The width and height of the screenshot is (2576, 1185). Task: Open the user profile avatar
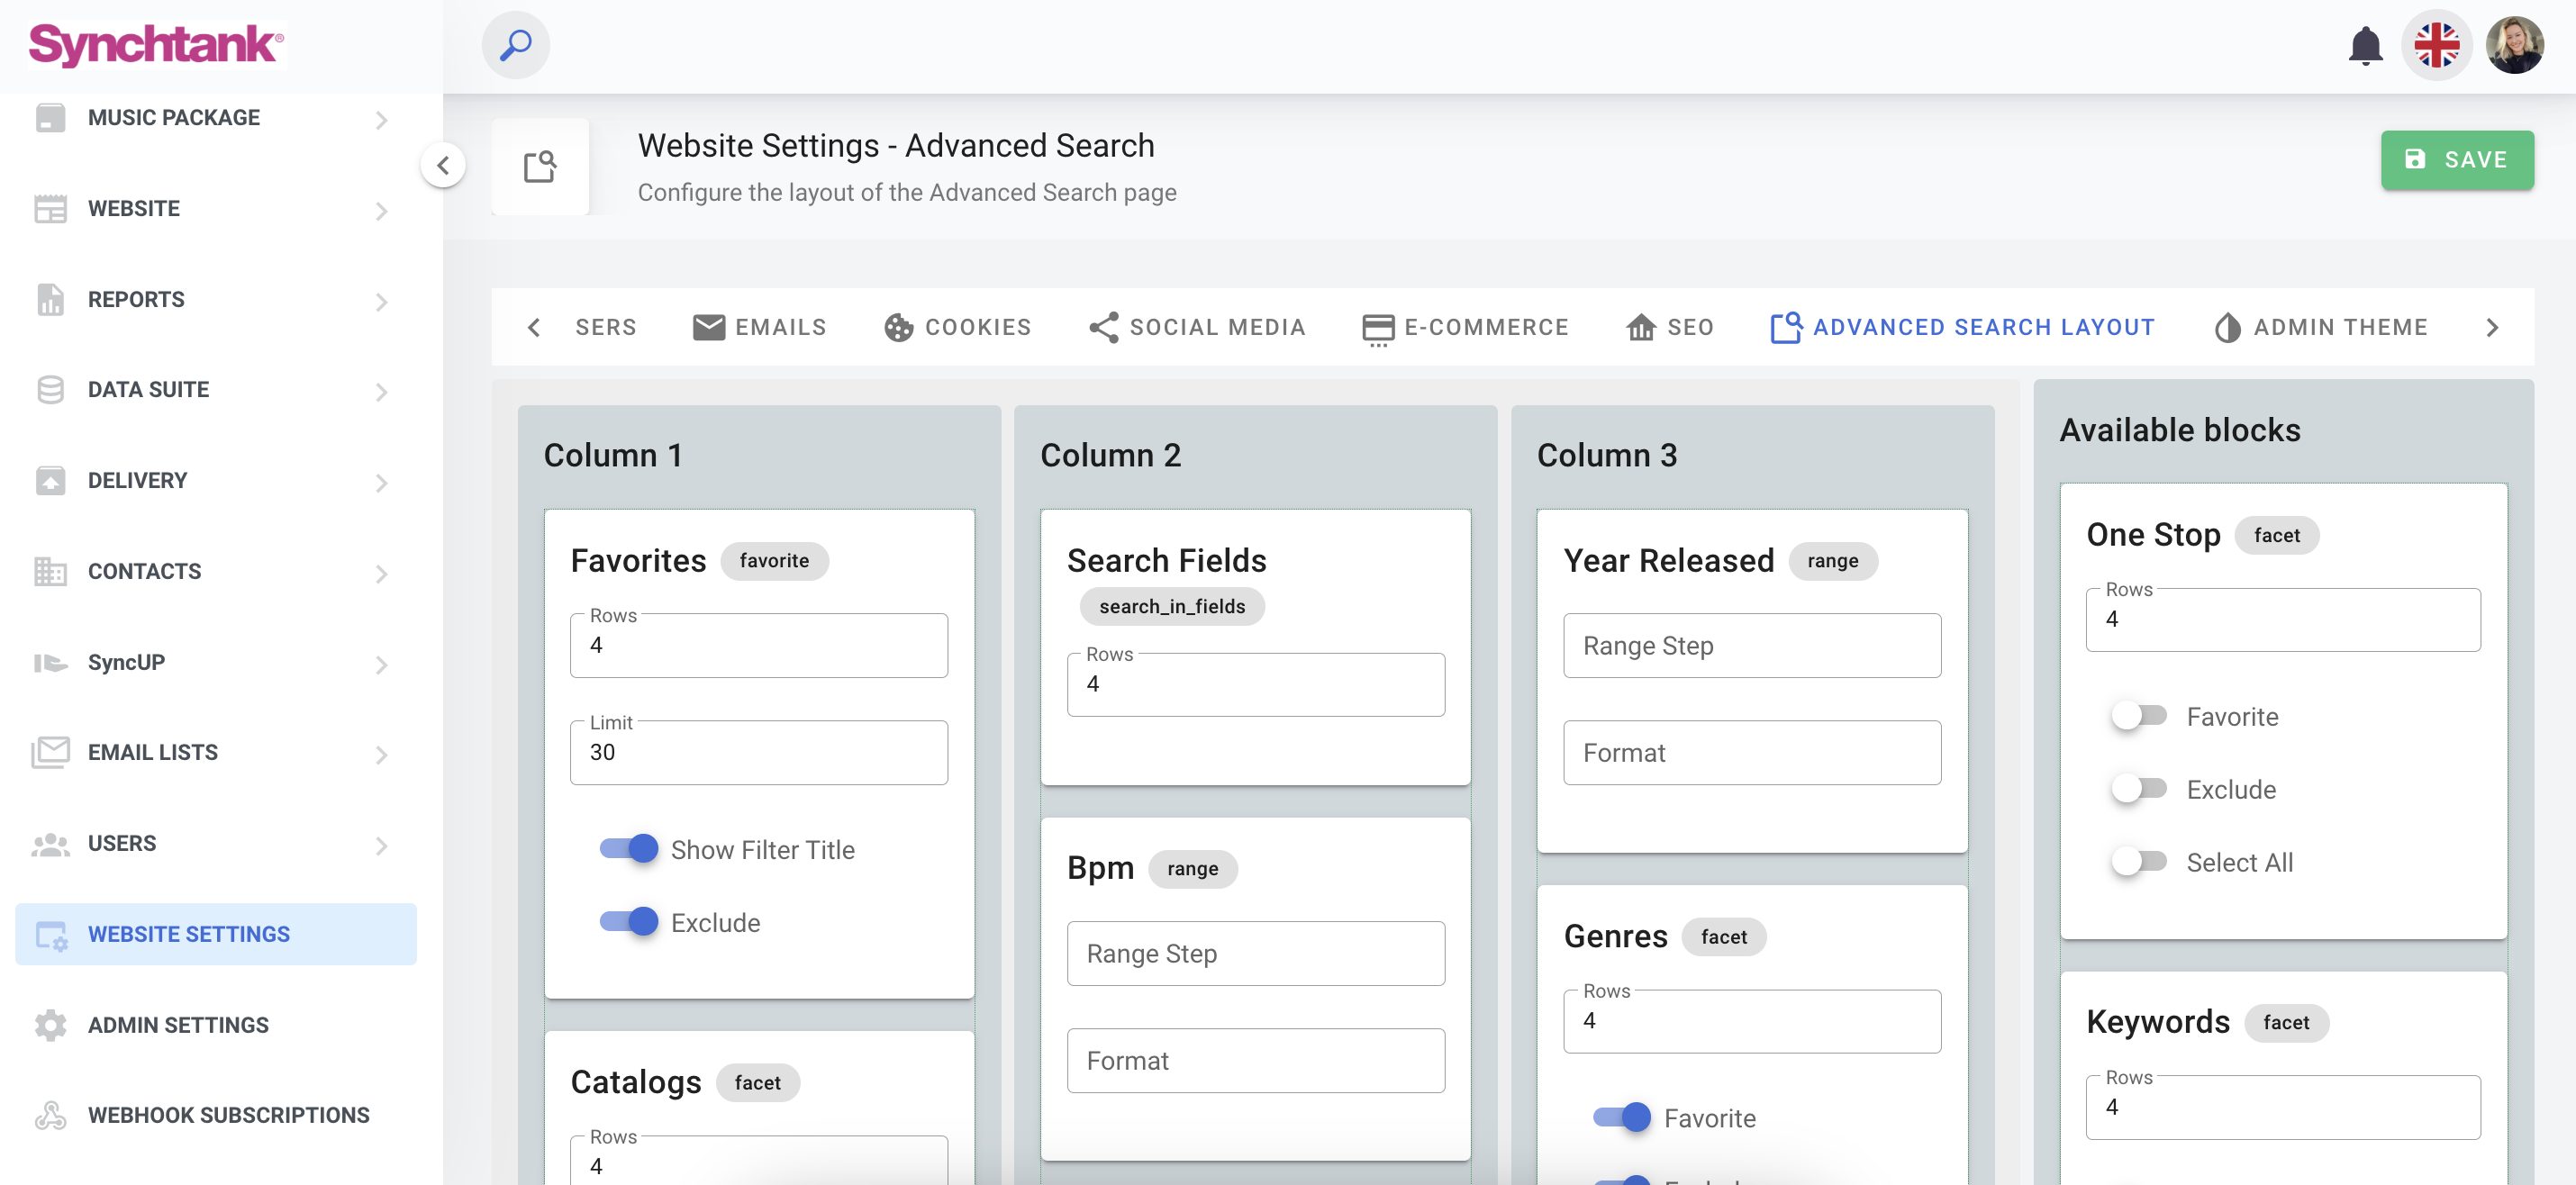(x=2513, y=46)
